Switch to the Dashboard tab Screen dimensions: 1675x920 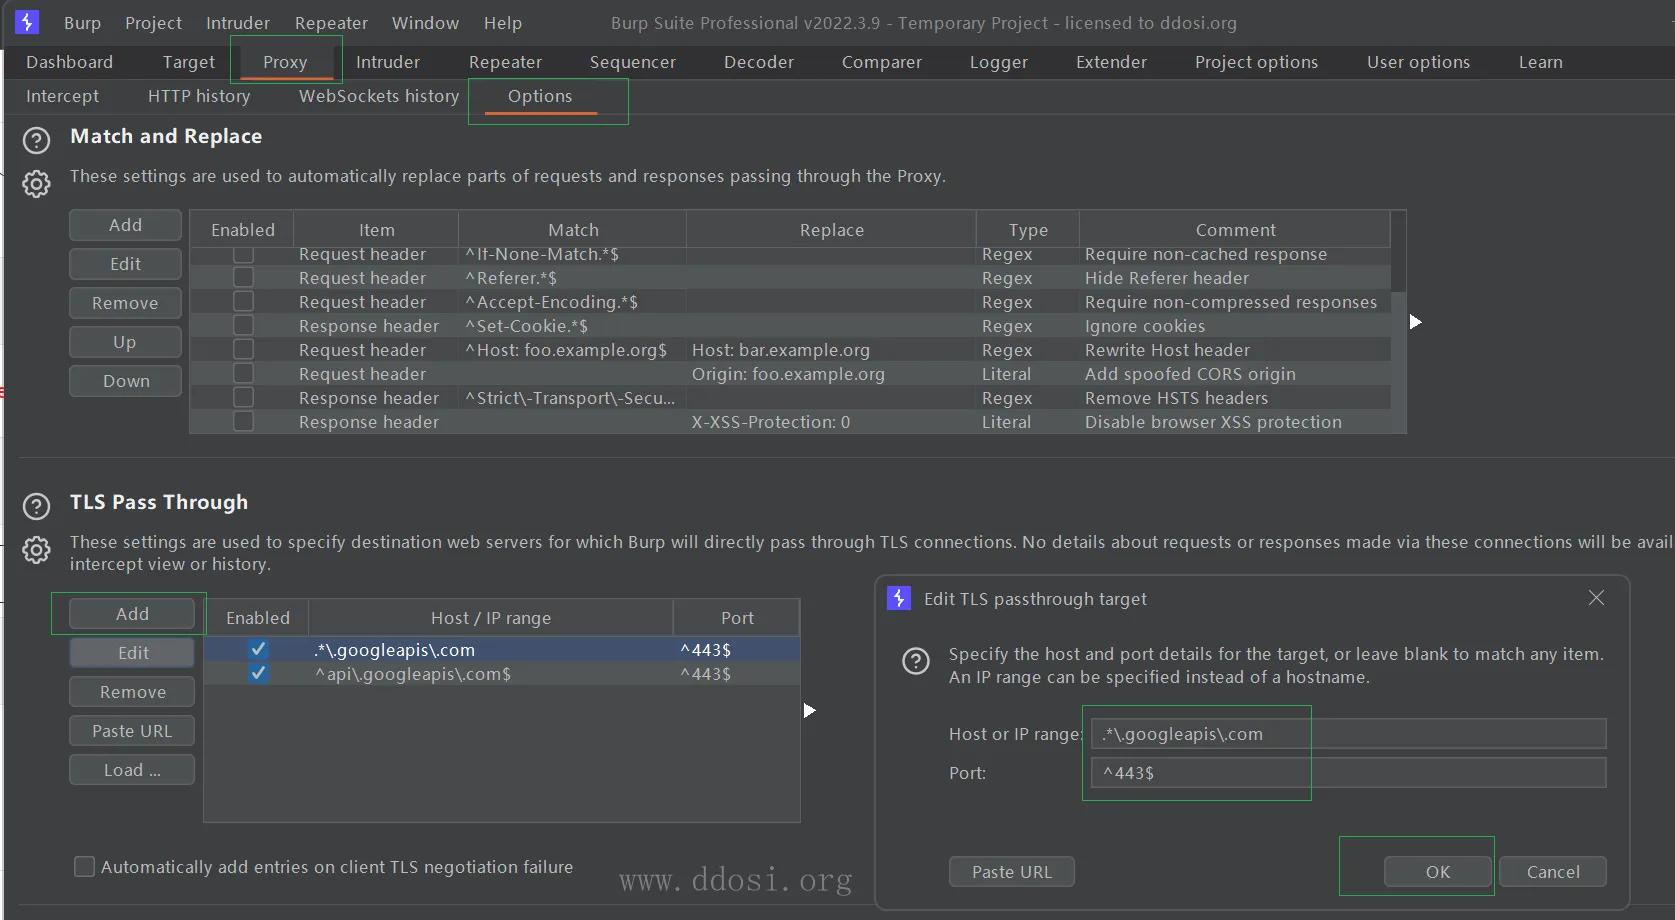[69, 62]
